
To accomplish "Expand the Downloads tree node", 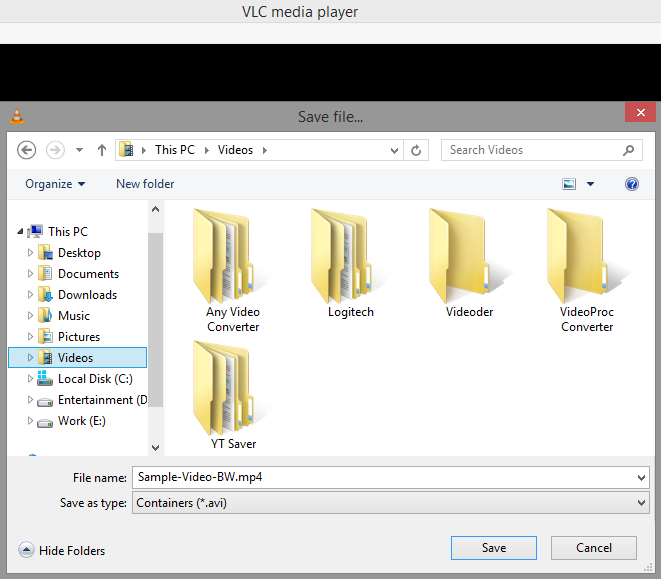I will (31, 295).
